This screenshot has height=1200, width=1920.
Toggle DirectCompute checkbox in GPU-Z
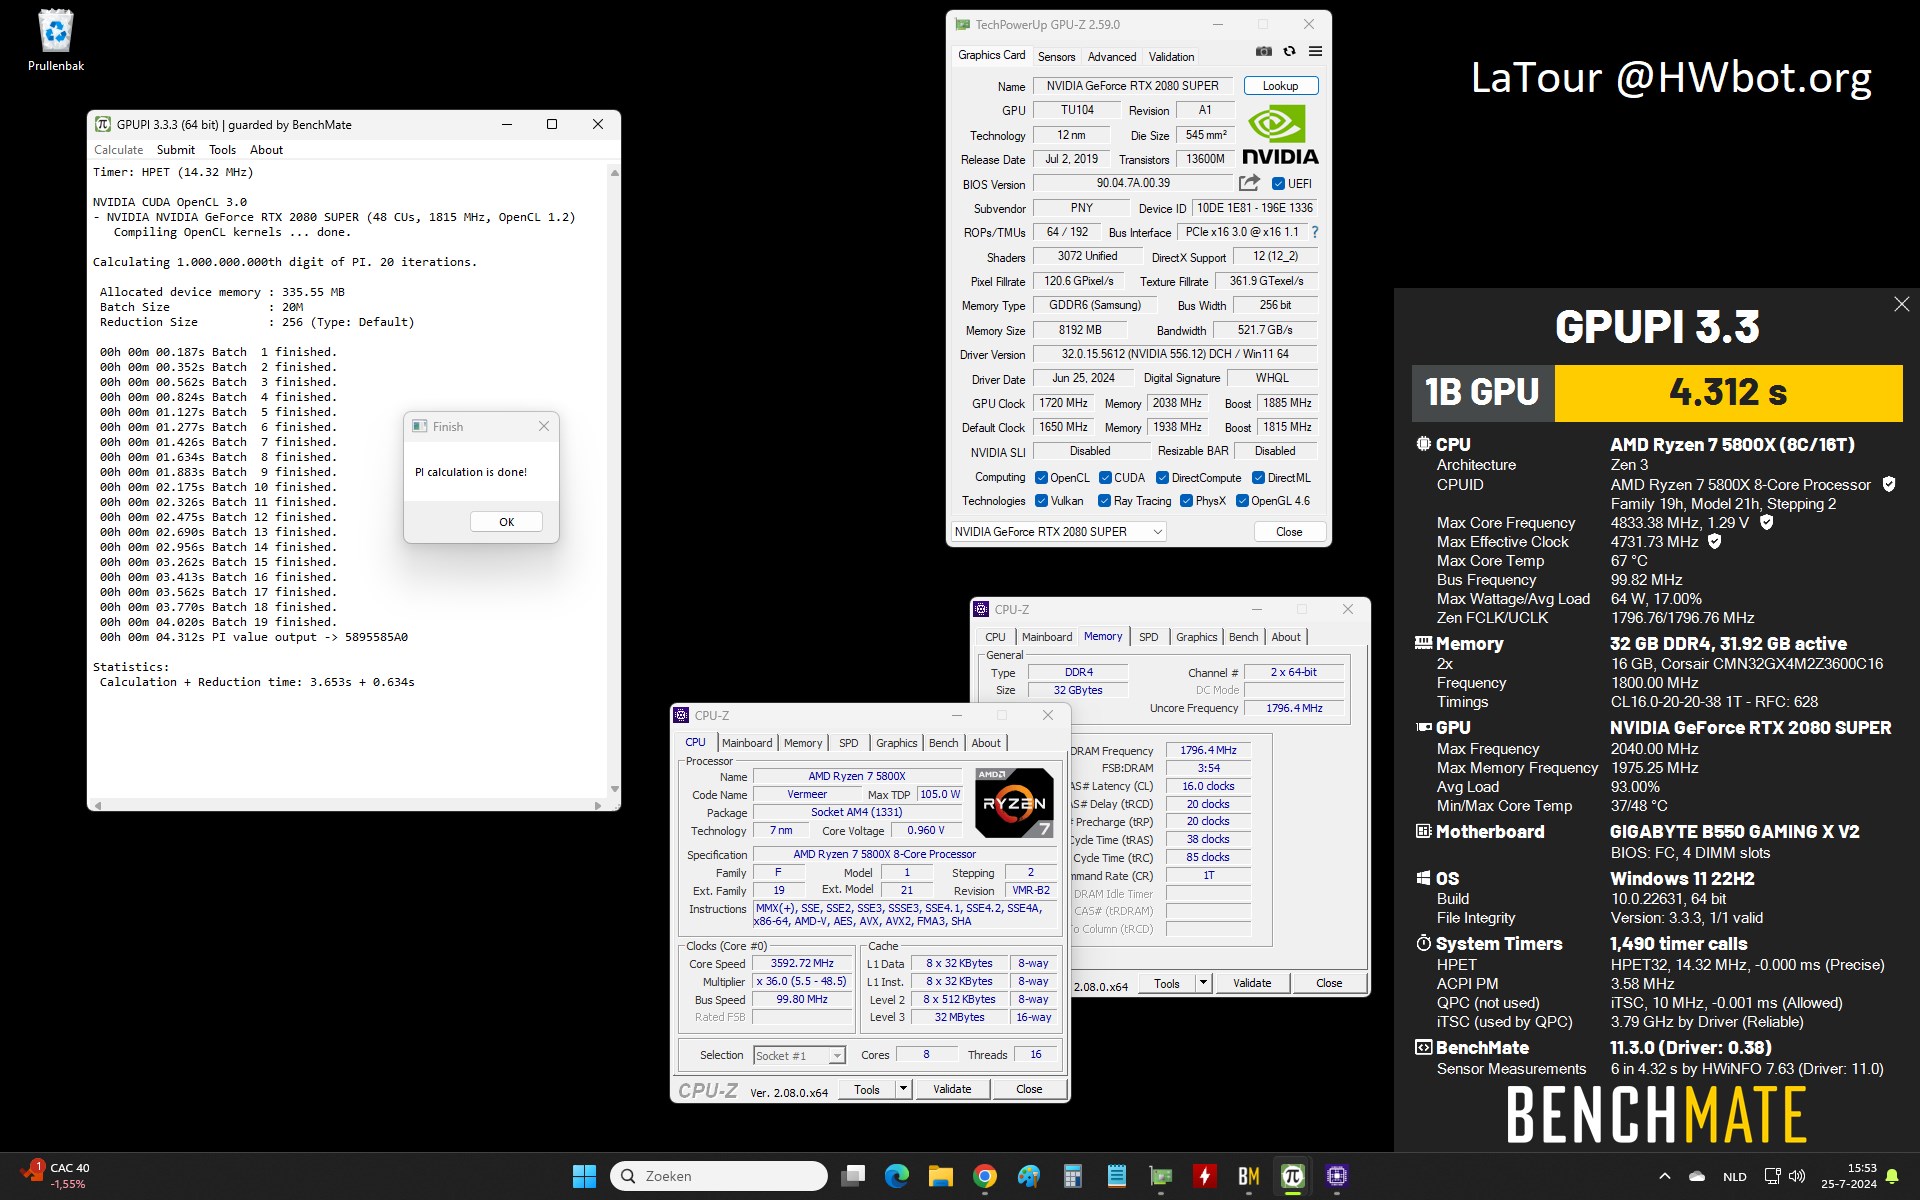(1162, 478)
